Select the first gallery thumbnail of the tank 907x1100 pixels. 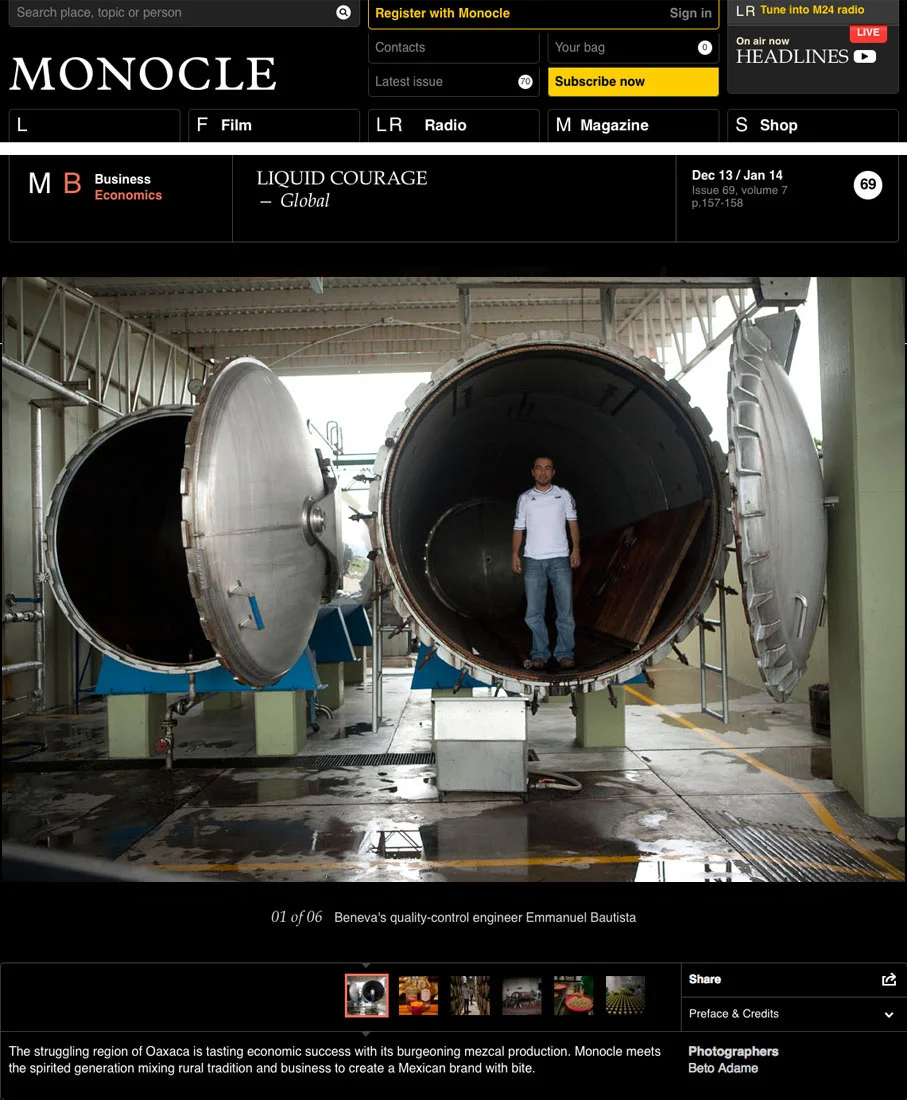coord(366,995)
